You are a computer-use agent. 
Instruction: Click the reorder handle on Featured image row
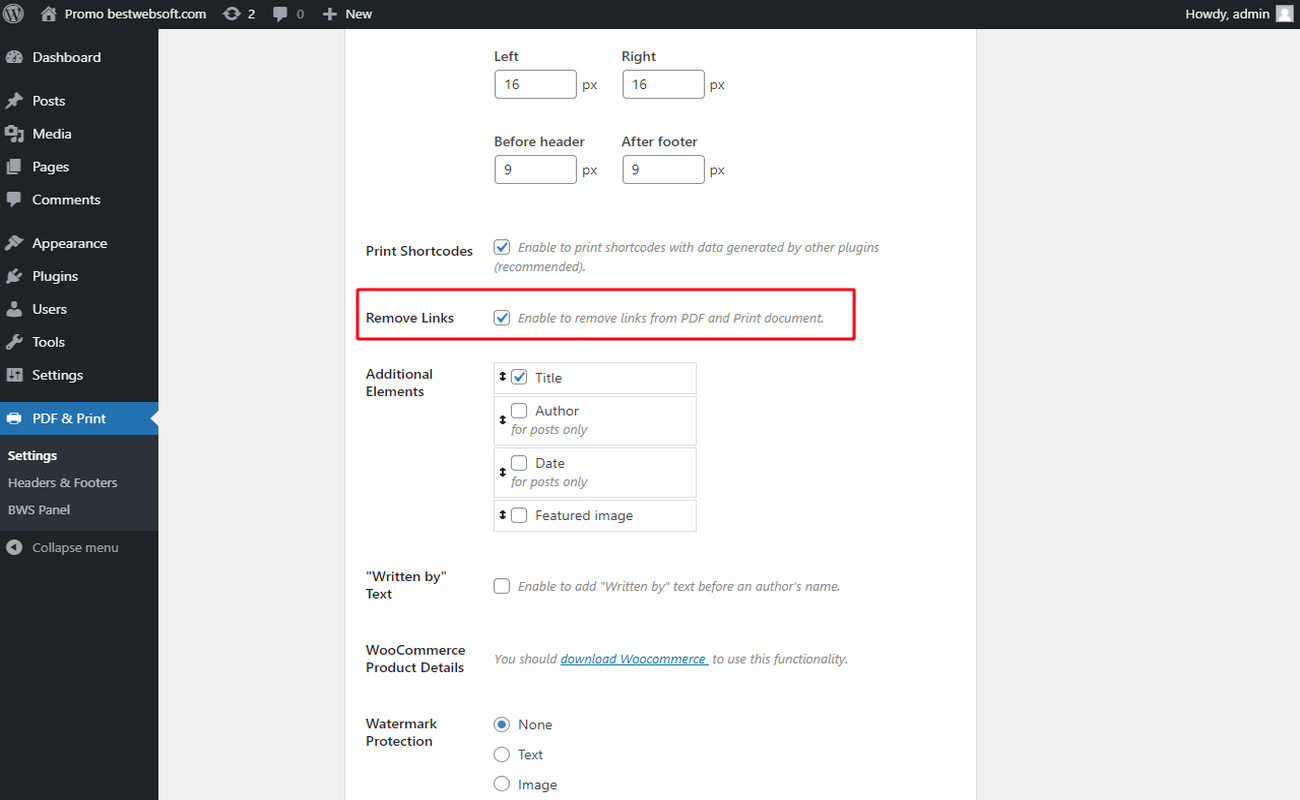click(x=502, y=515)
